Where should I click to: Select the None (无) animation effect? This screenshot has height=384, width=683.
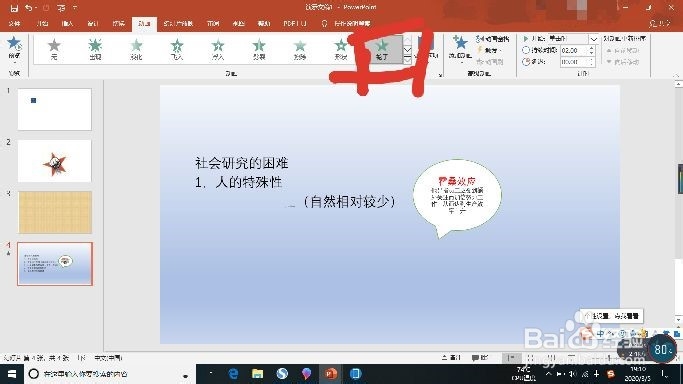(54, 49)
